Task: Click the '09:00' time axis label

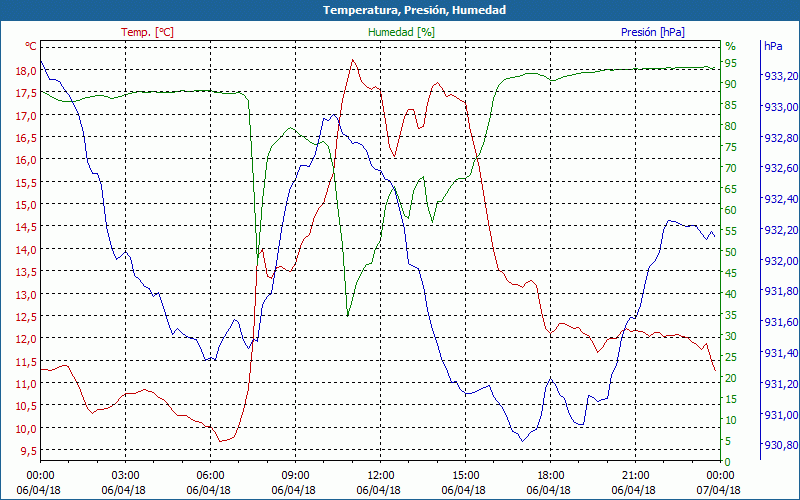Action: (295, 475)
